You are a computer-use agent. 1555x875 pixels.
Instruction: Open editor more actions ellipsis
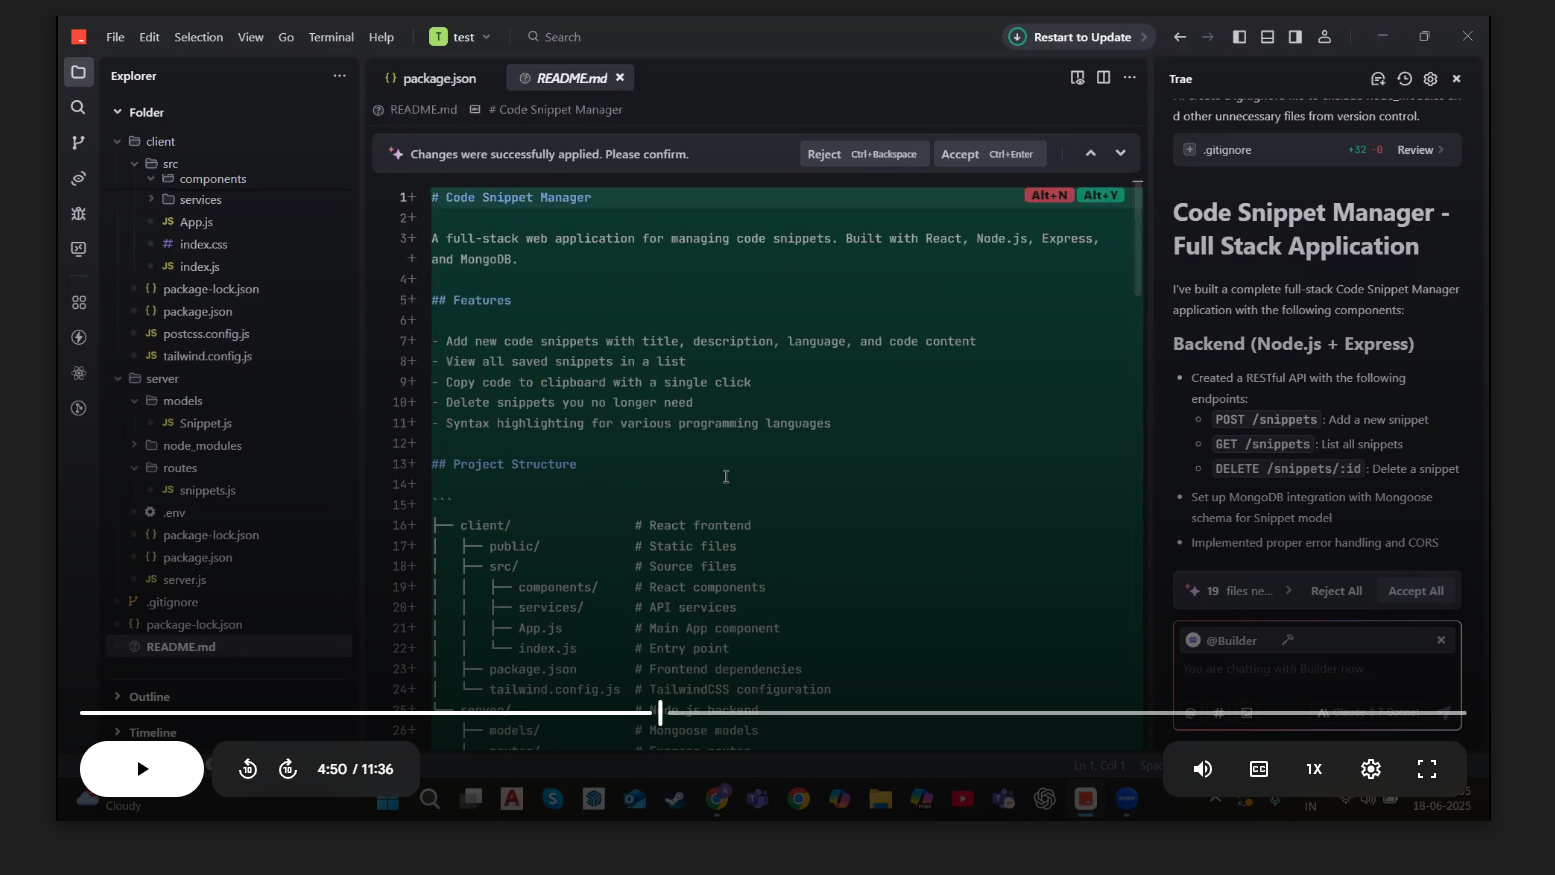click(1129, 77)
